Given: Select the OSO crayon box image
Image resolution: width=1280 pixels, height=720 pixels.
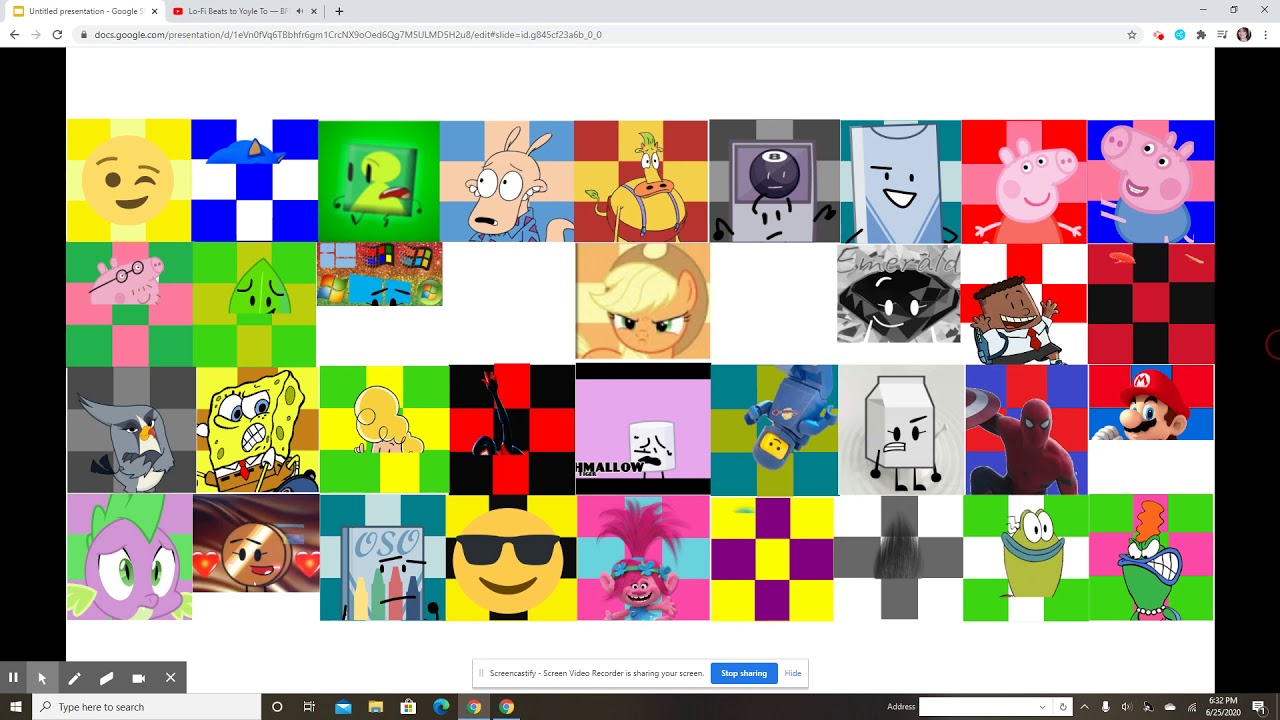Looking at the screenshot, I should click(x=382, y=558).
